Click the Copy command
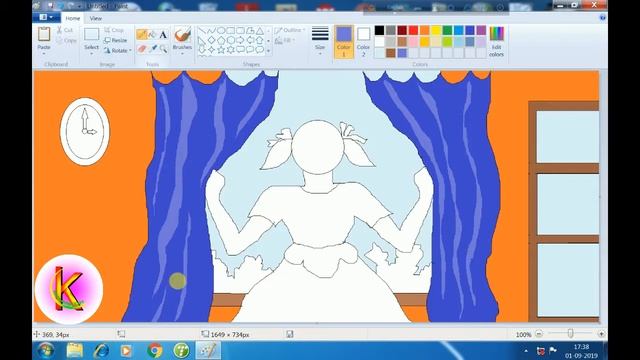 coord(66,40)
